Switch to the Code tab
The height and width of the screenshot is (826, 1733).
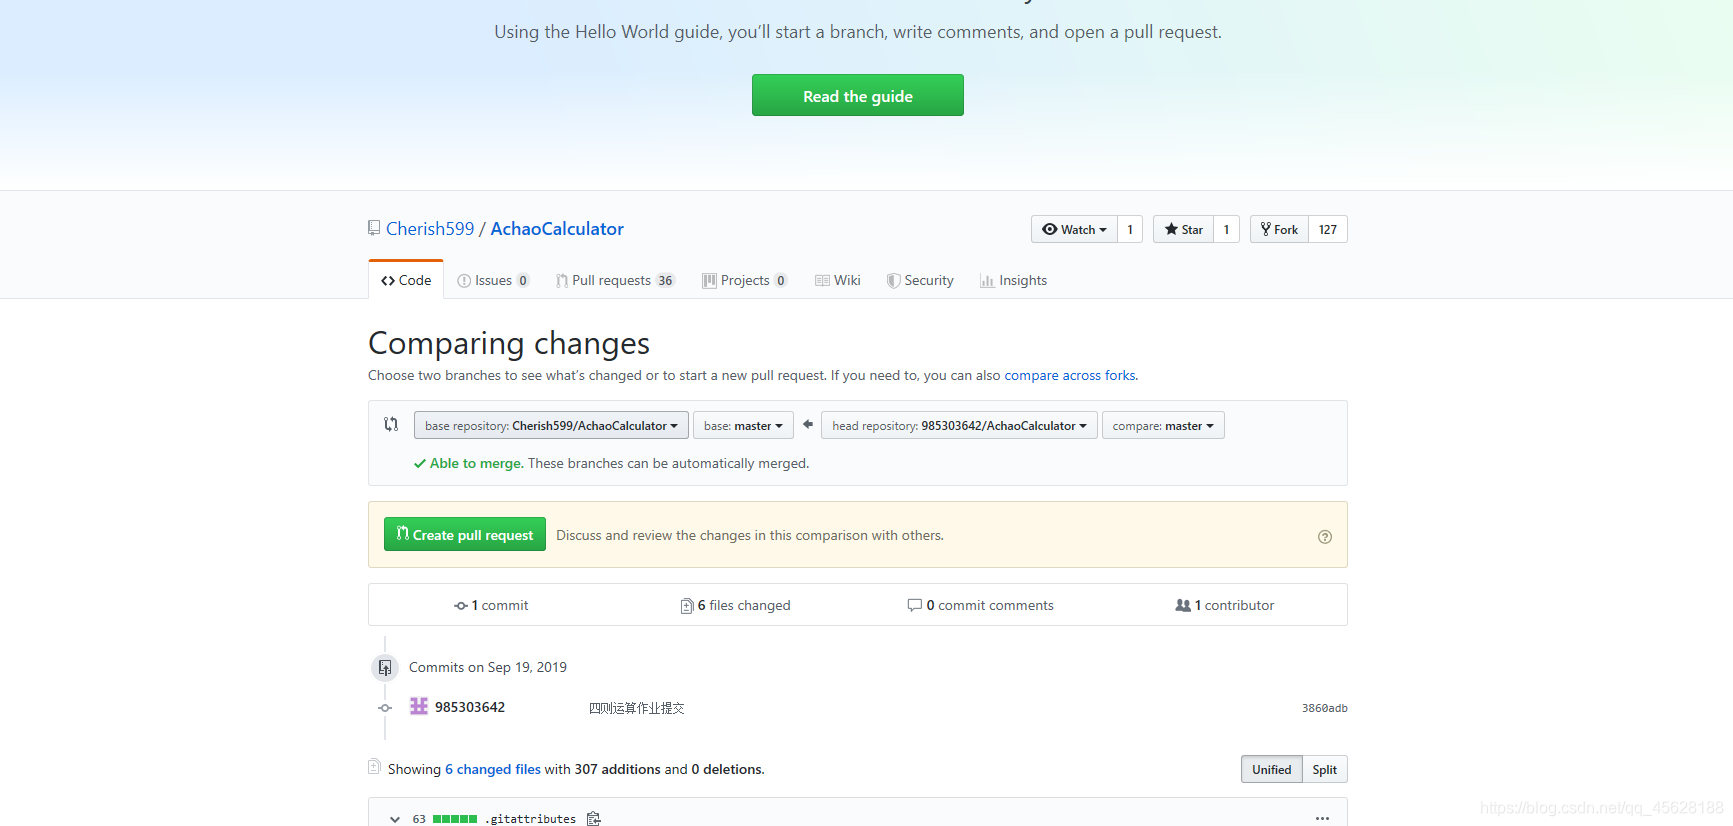[406, 280]
